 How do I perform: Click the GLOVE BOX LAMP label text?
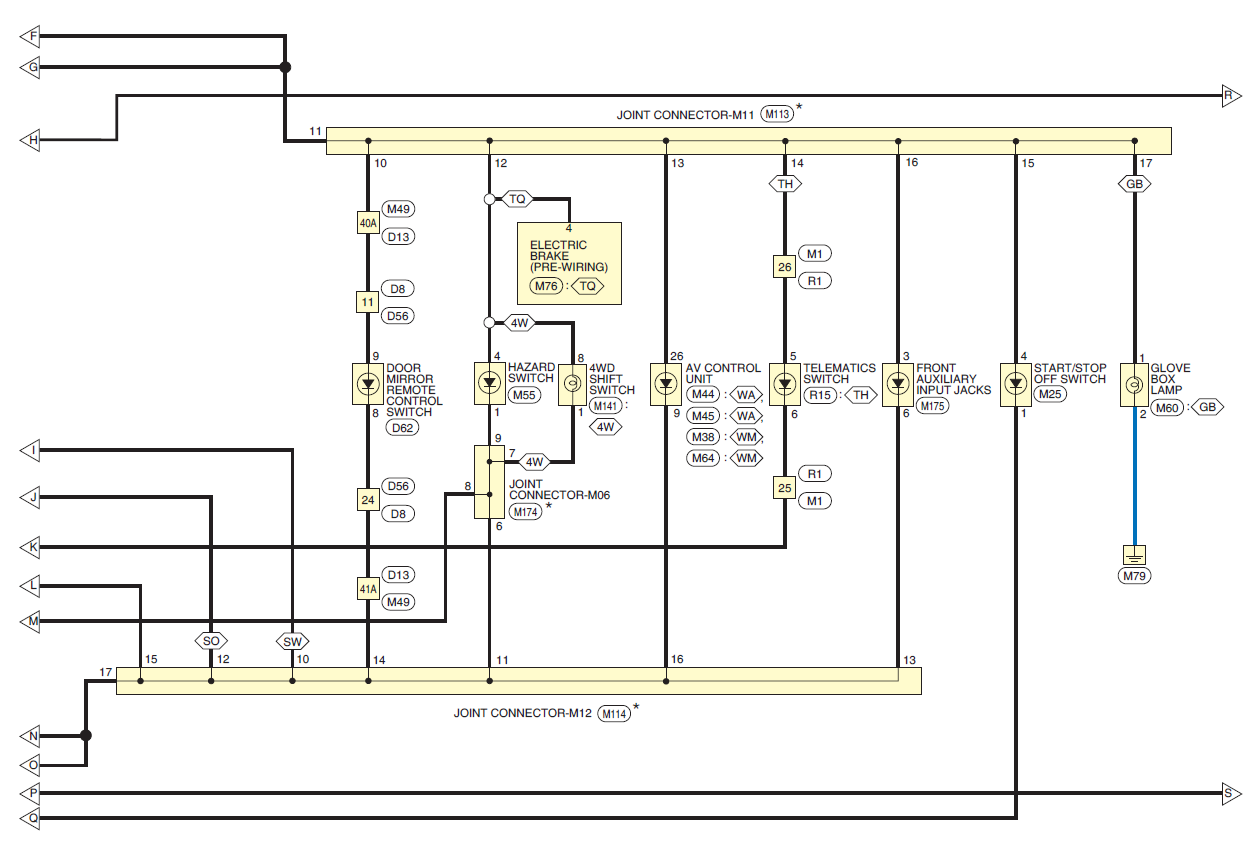point(1172,379)
